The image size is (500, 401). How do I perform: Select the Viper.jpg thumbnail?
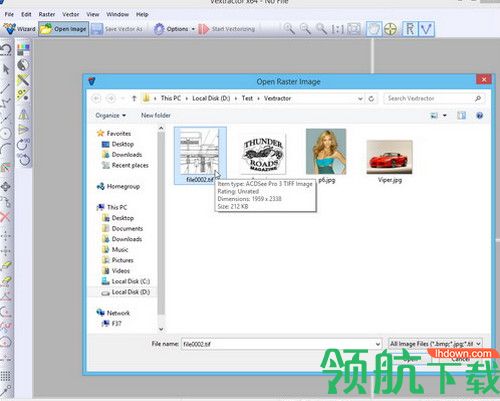coord(389,157)
